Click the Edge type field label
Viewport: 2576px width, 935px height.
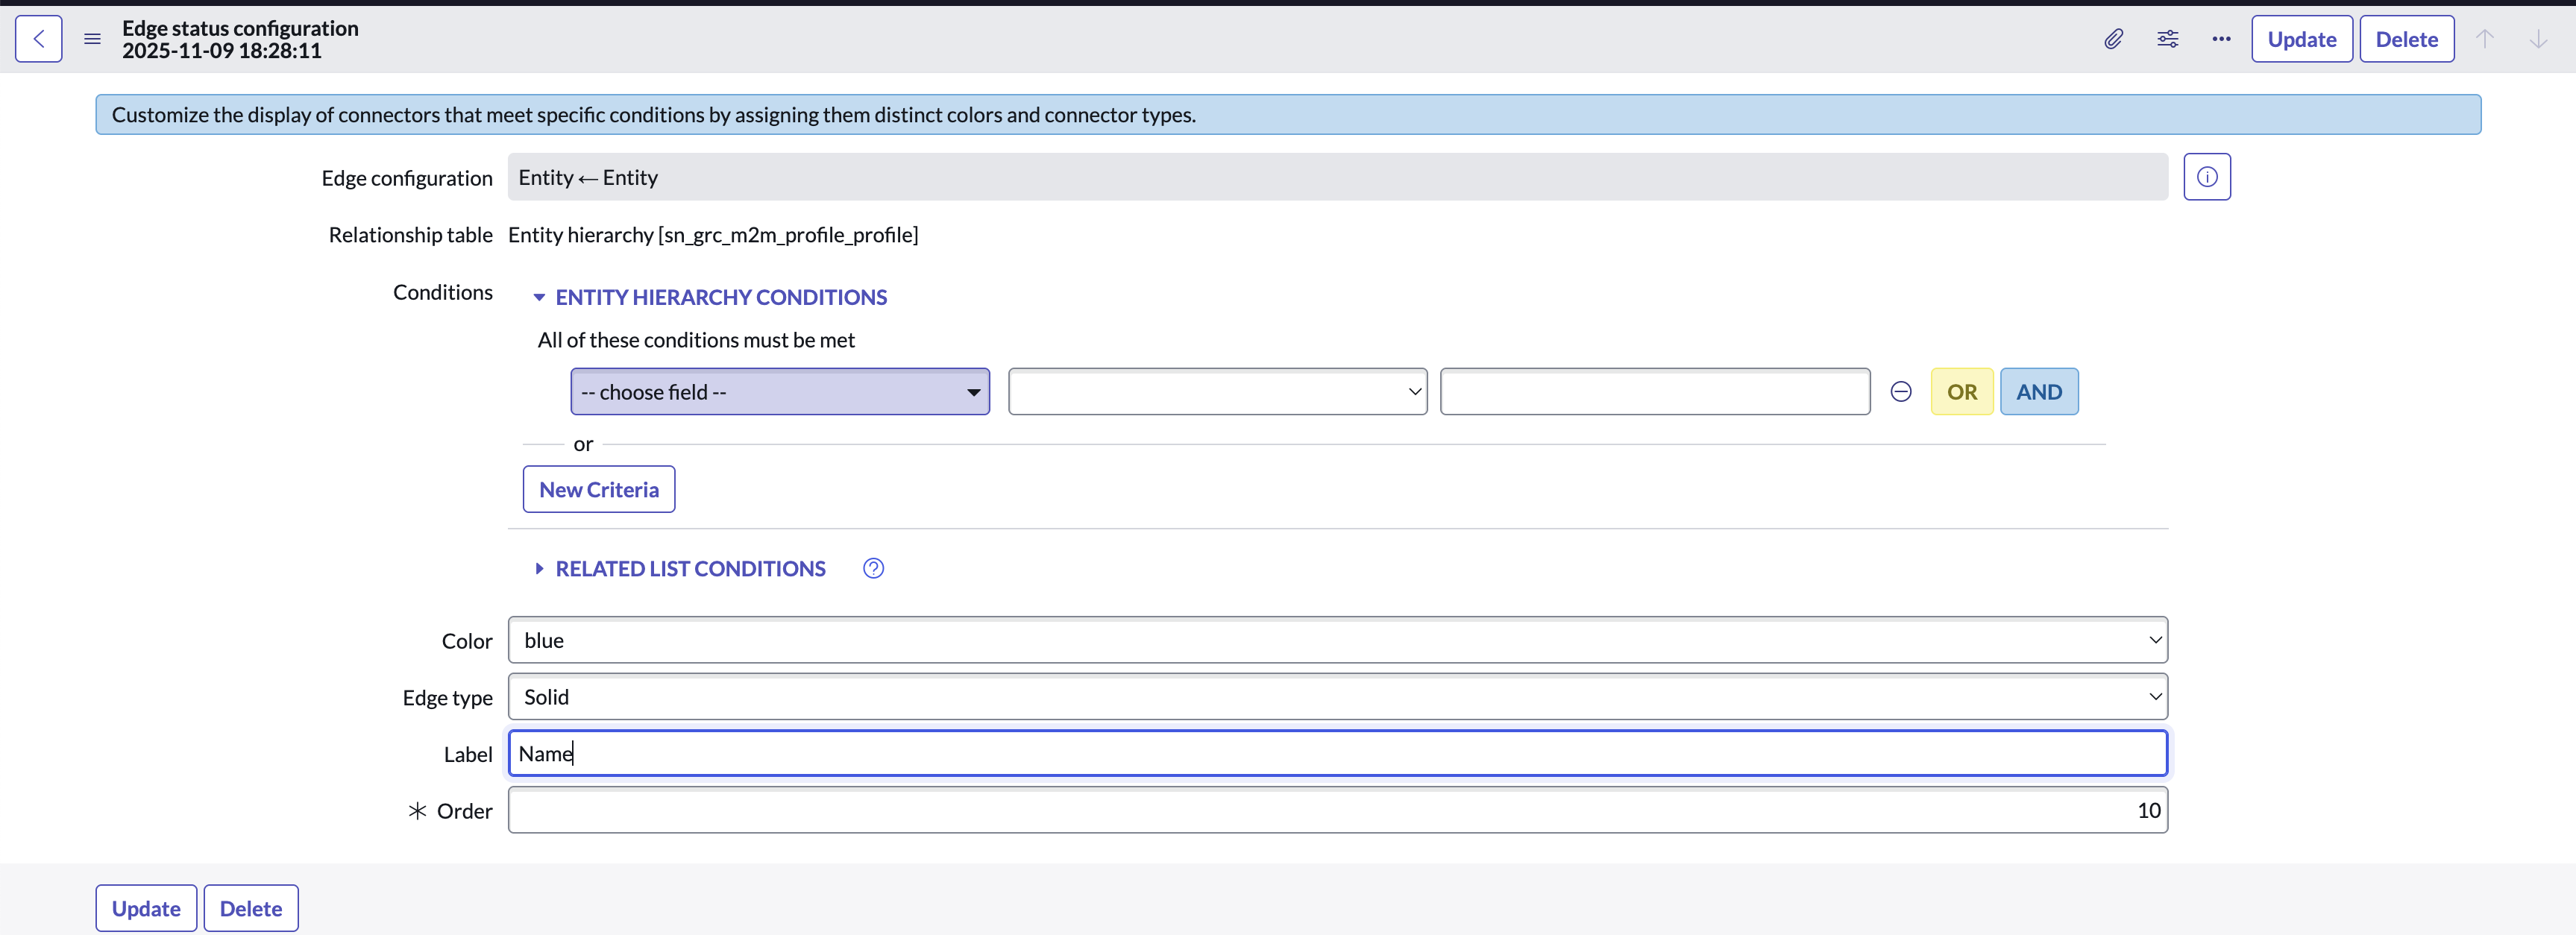[x=448, y=698]
